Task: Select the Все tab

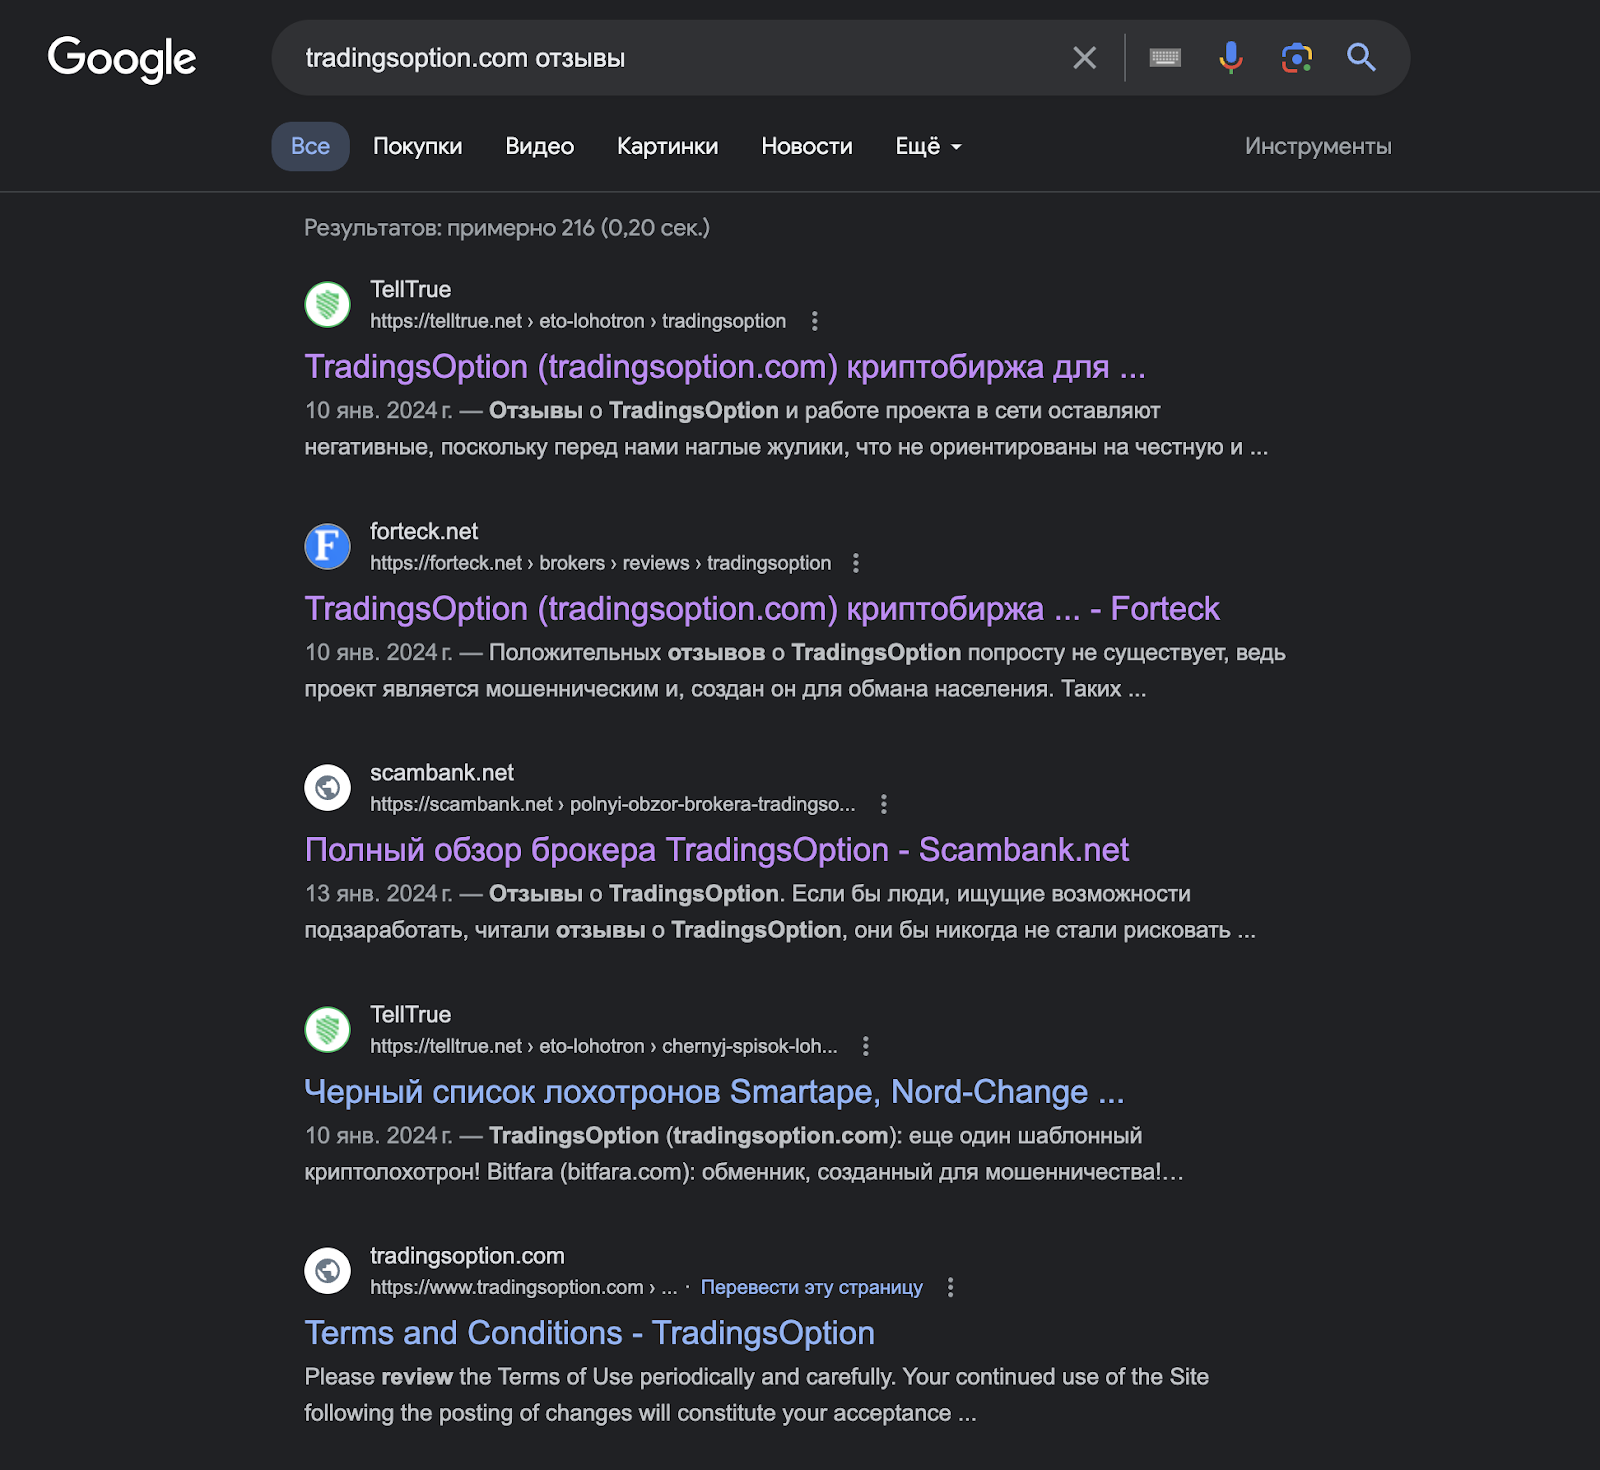Action: pyautogui.click(x=310, y=146)
